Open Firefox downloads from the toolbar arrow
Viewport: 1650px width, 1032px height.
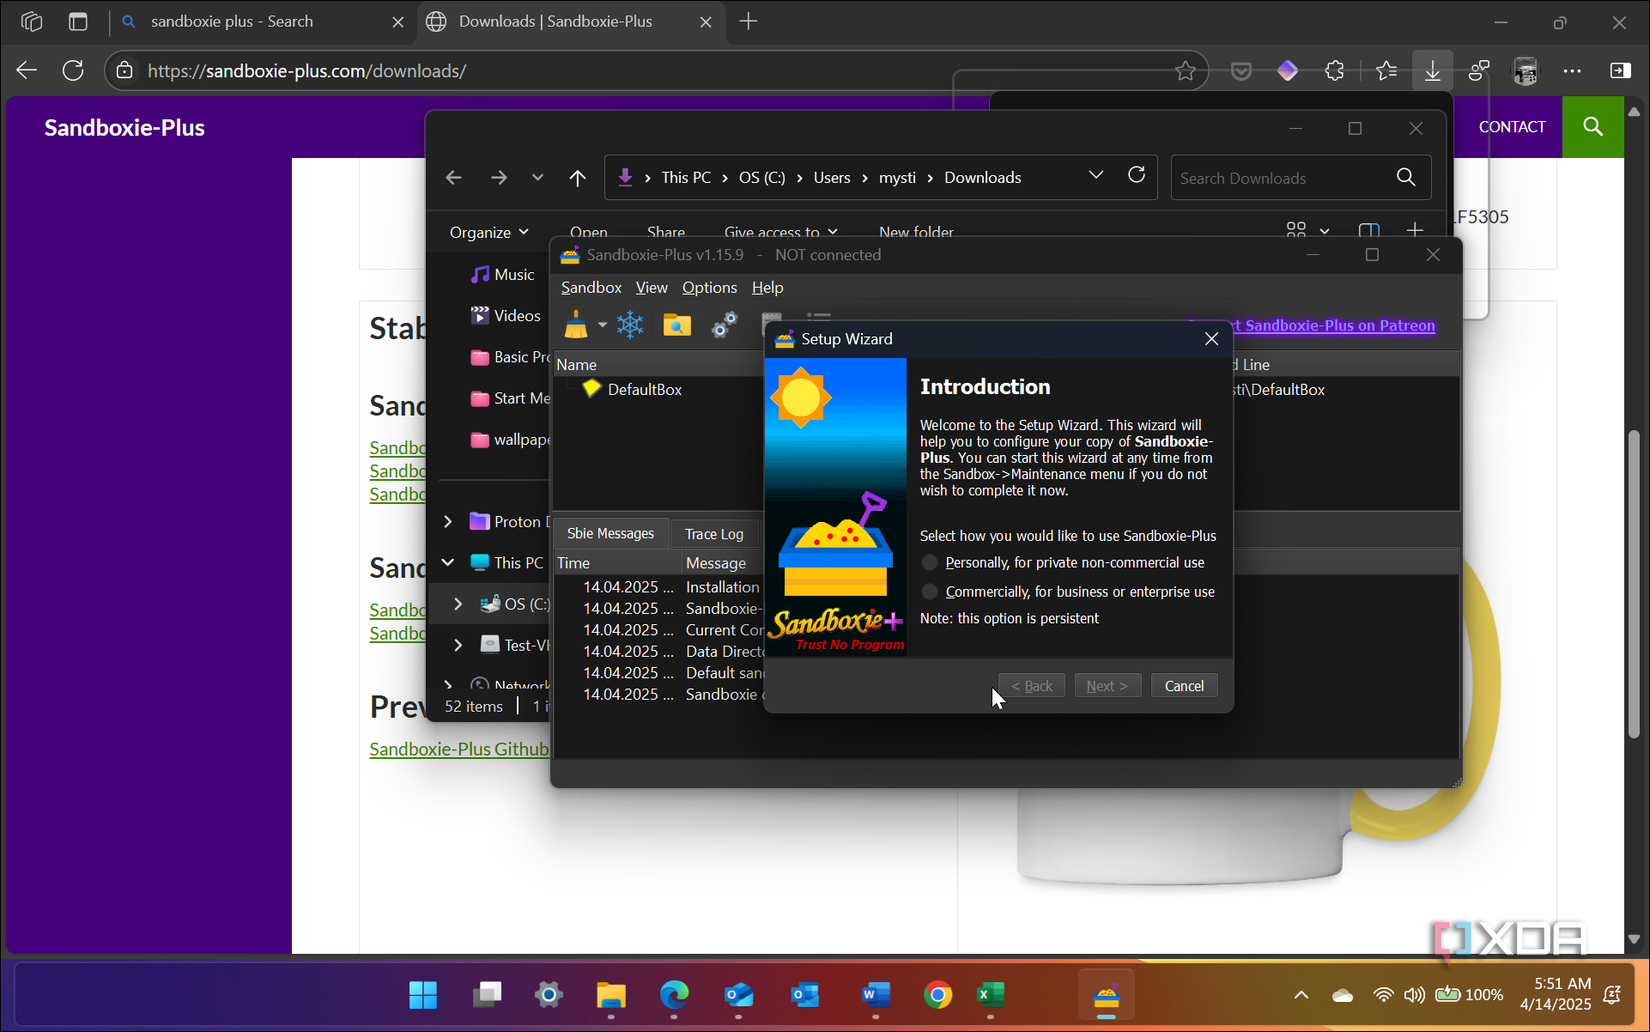coord(1433,70)
